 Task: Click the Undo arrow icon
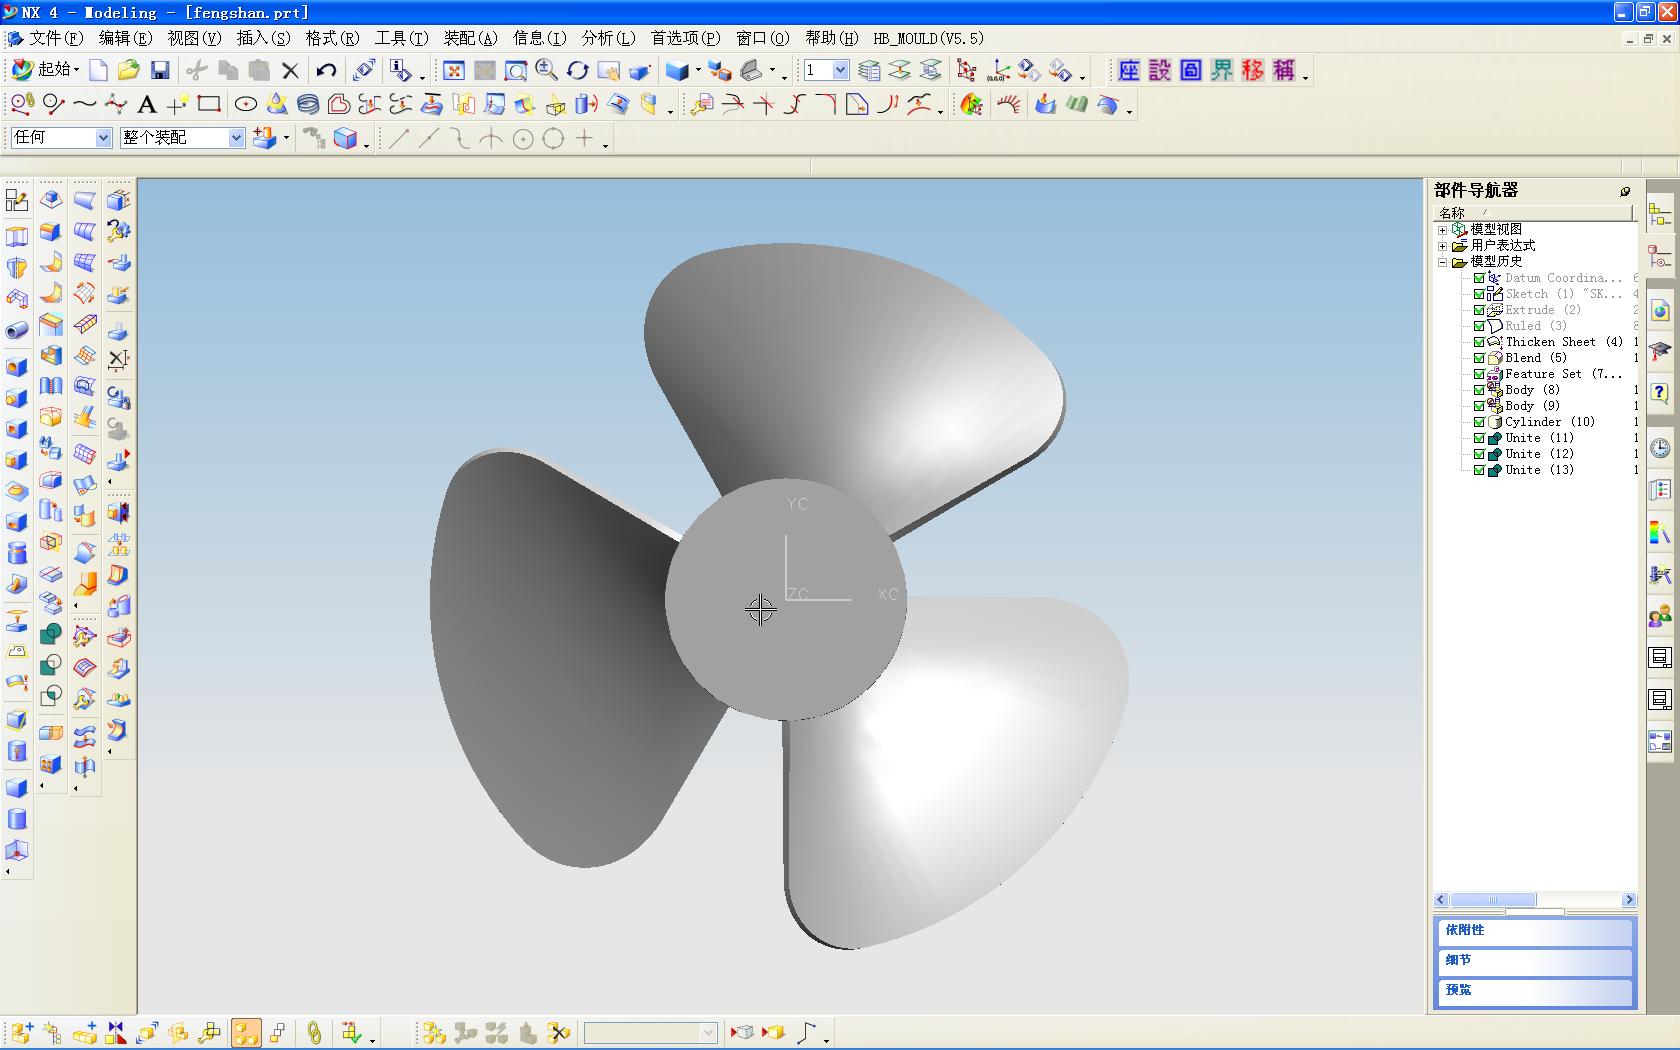pyautogui.click(x=326, y=70)
